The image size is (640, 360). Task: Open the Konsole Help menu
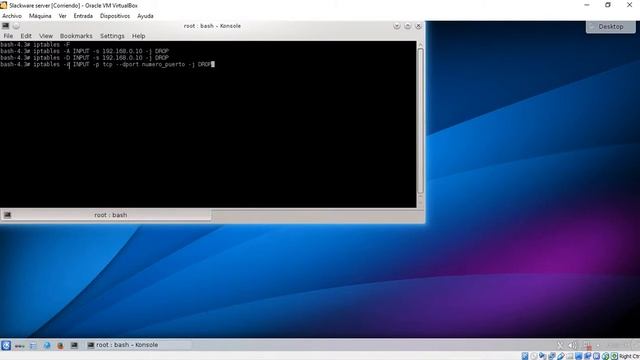click(138, 36)
